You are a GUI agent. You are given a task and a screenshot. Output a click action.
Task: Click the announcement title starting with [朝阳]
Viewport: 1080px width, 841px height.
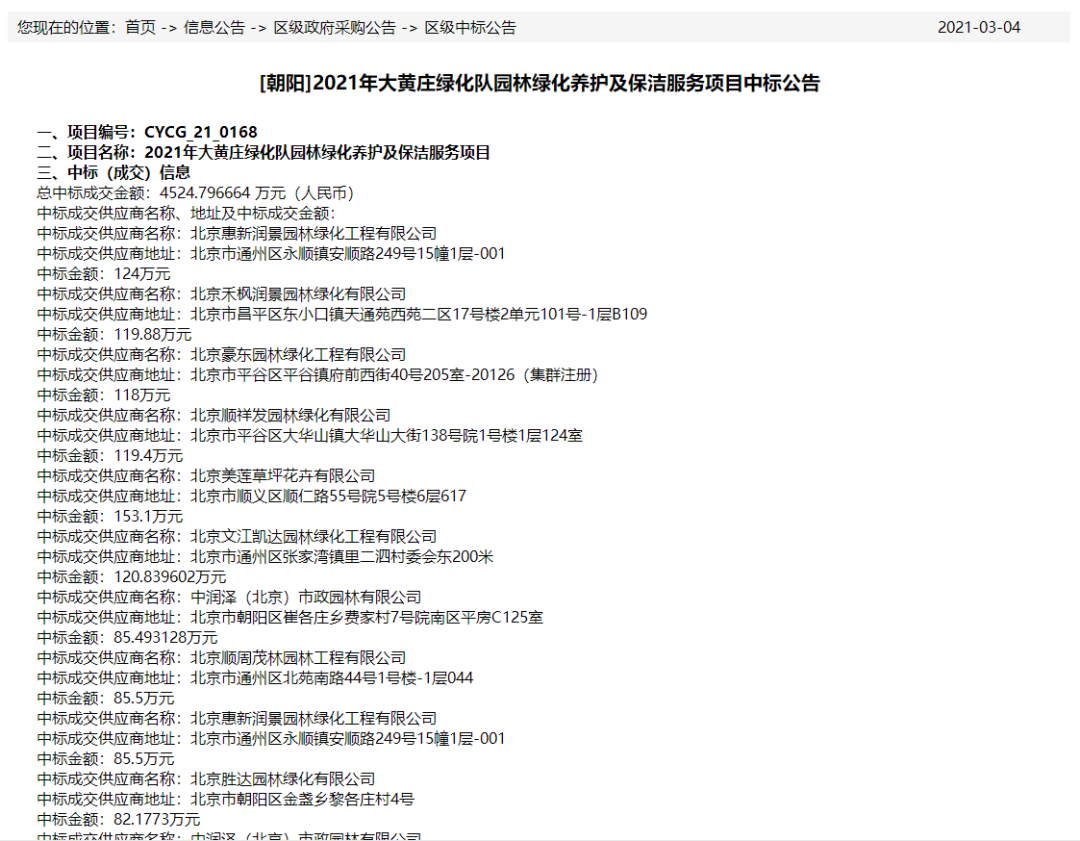coord(539,83)
